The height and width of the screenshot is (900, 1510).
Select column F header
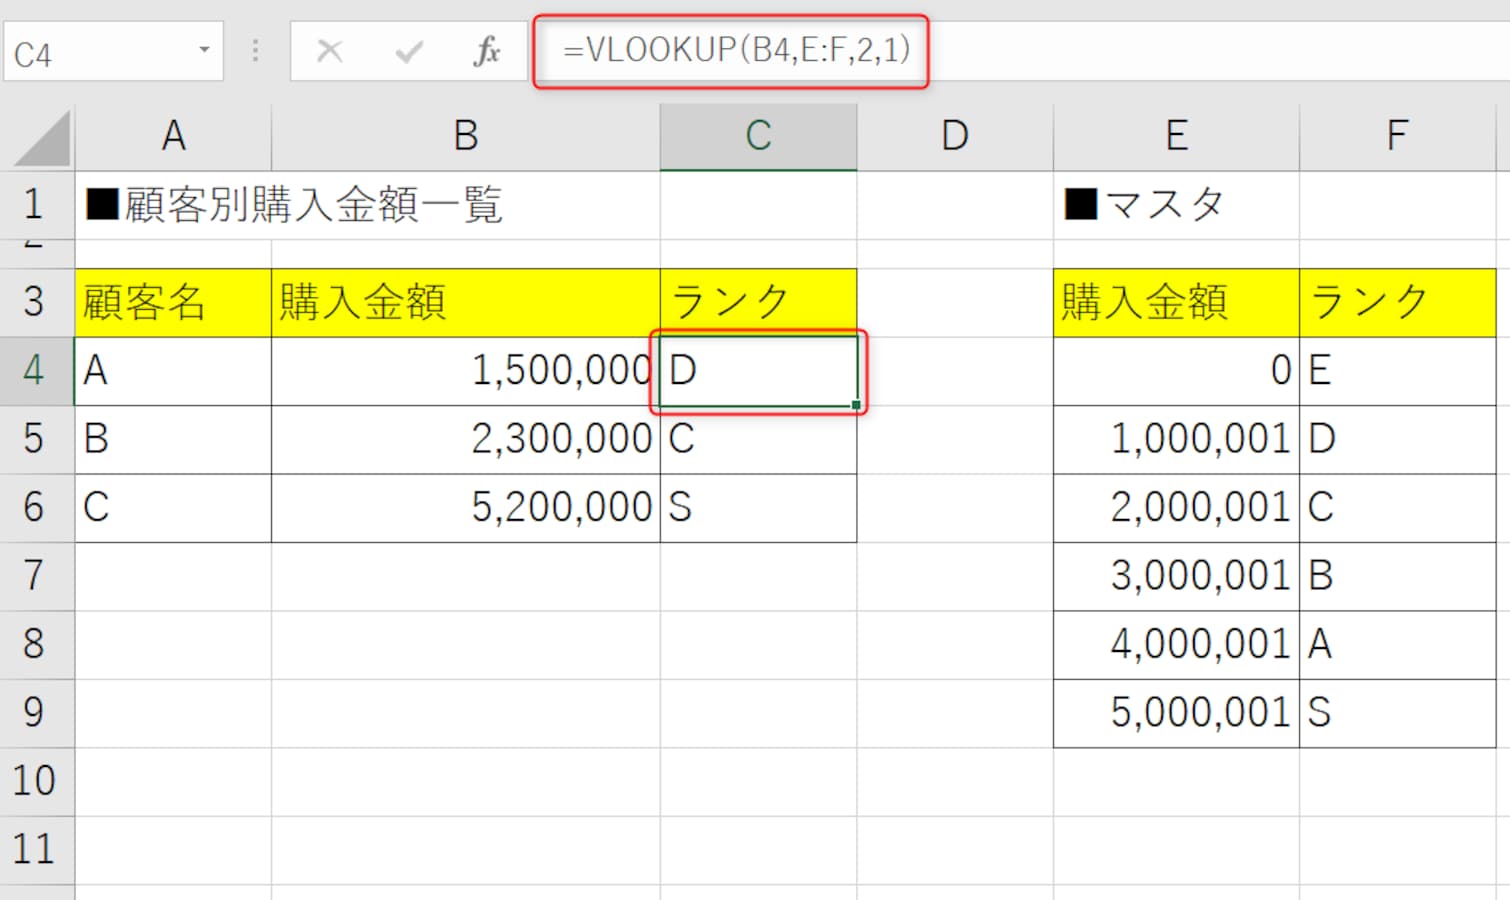click(1398, 136)
